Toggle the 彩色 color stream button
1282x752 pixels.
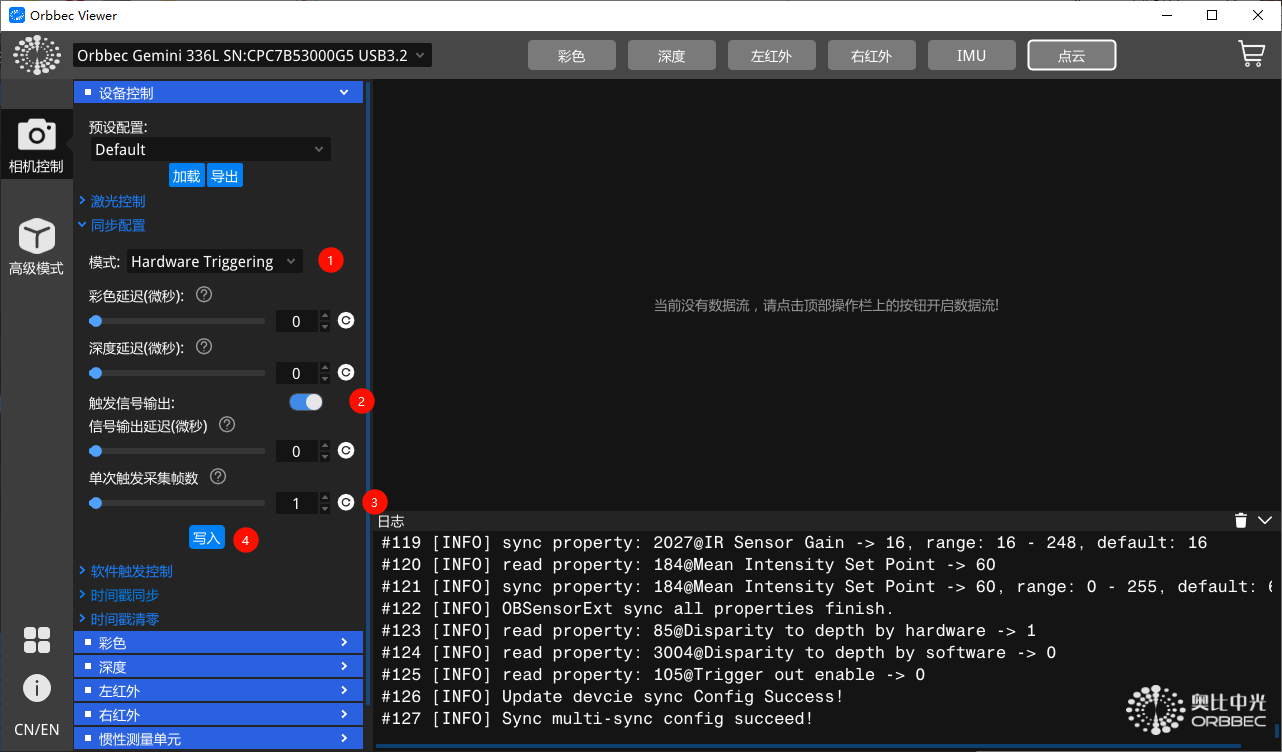coord(571,56)
